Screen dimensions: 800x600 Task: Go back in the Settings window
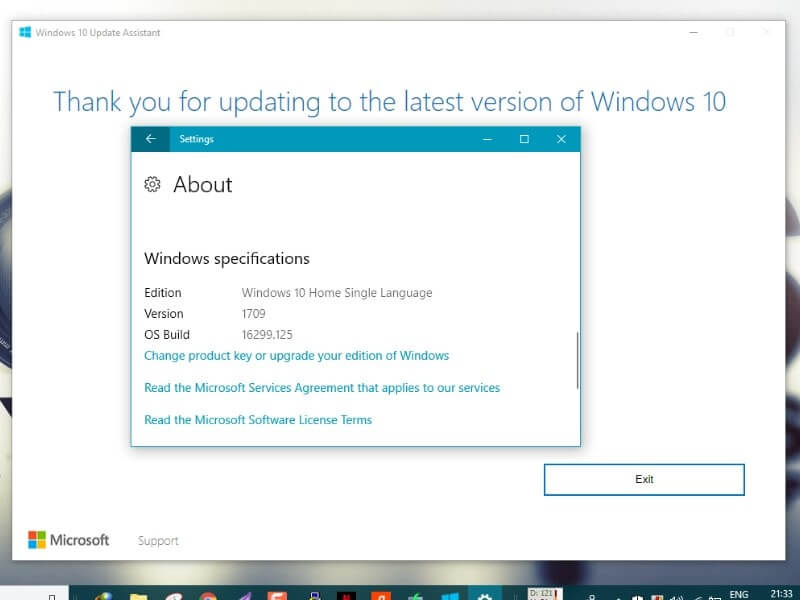click(151, 139)
